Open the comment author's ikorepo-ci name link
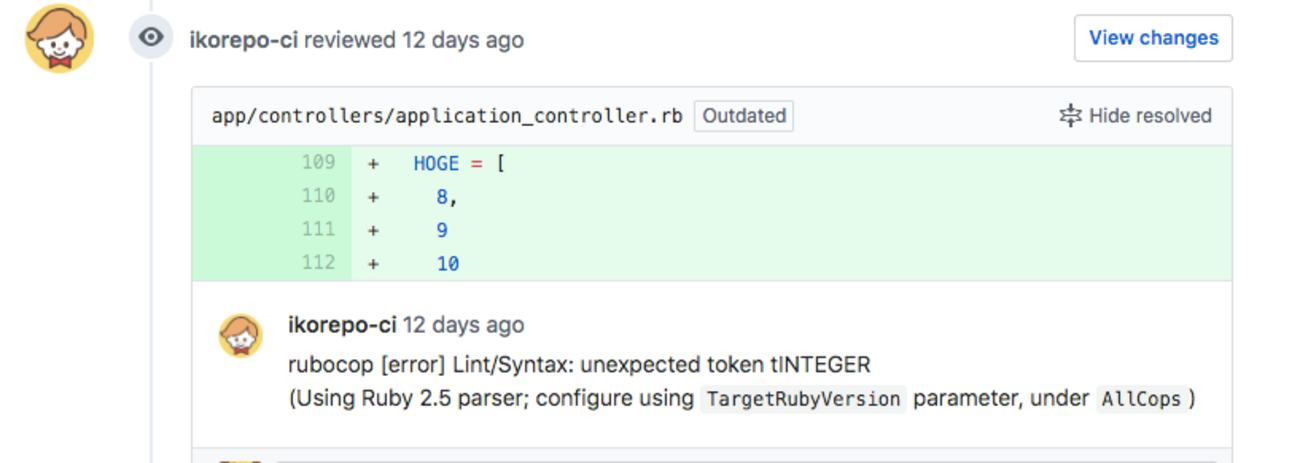This screenshot has height=463, width=1300. [x=342, y=326]
